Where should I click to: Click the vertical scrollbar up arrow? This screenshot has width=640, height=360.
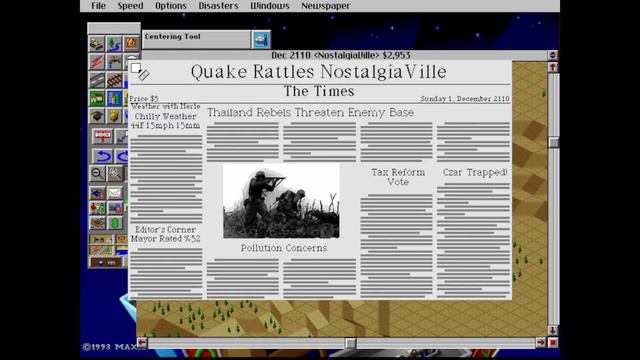tap(553, 67)
